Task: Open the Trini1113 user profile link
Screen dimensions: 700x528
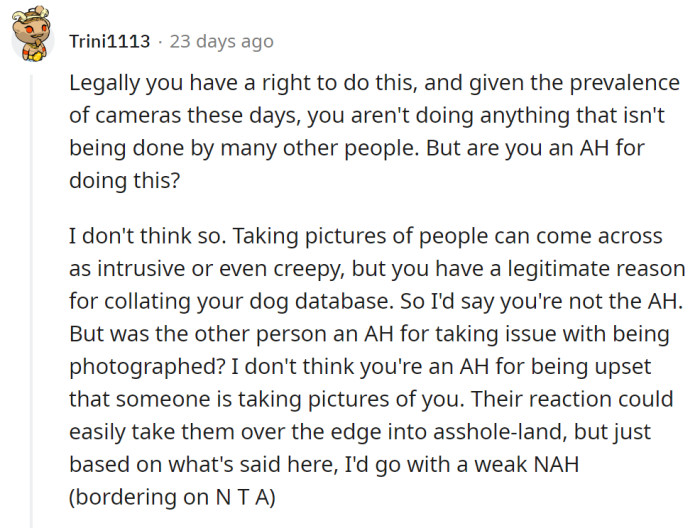Action: (x=110, y=42)
